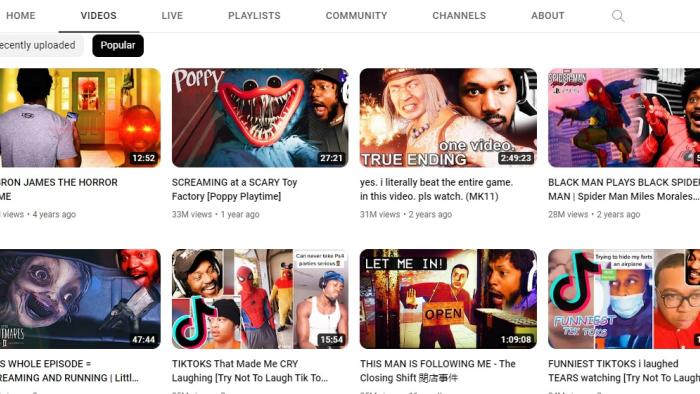Sort videos by Recently uploaded
This screenshot has width=700, height=394.
[41, 46]
